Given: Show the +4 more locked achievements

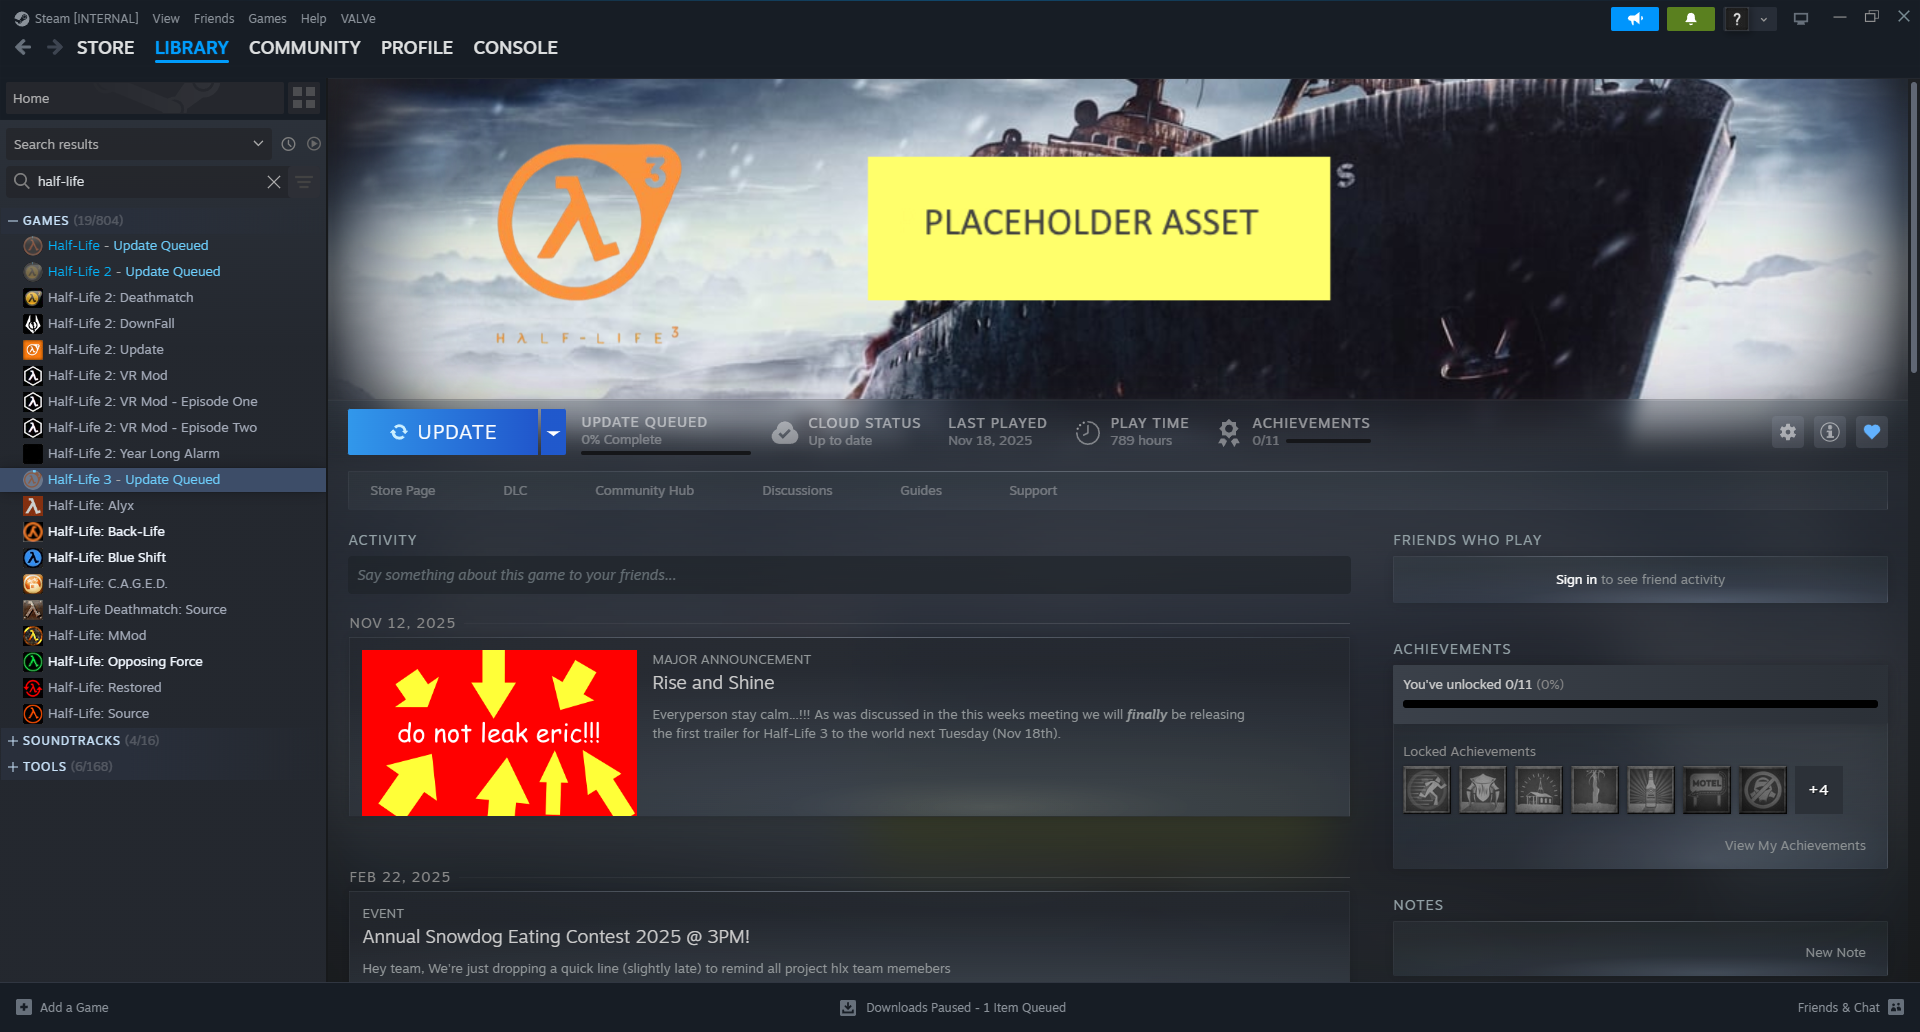Looking at the screenshot, I should [x=1819, y=790].
